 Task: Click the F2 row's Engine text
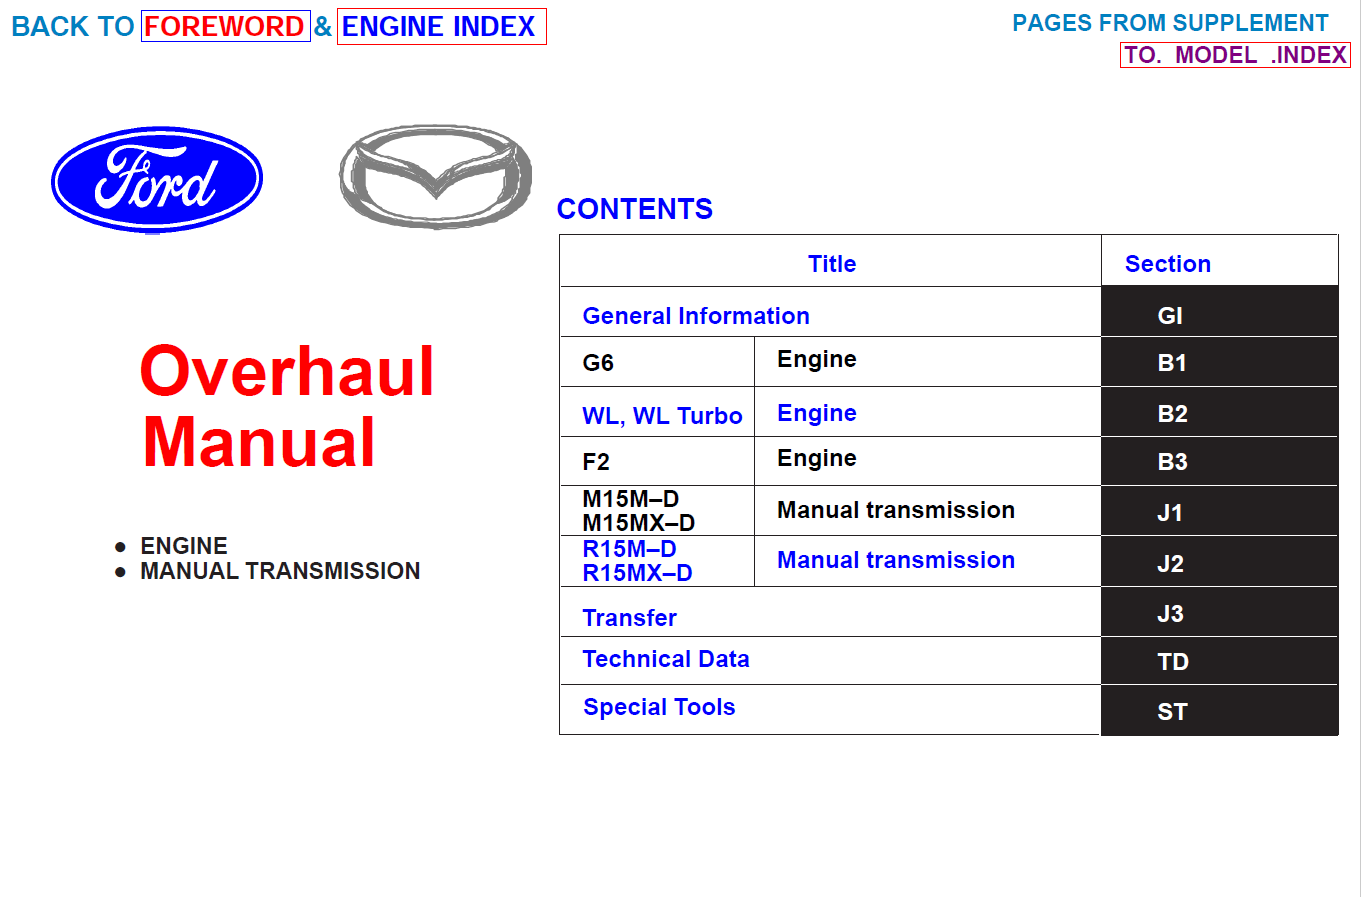tap(817, 458)
